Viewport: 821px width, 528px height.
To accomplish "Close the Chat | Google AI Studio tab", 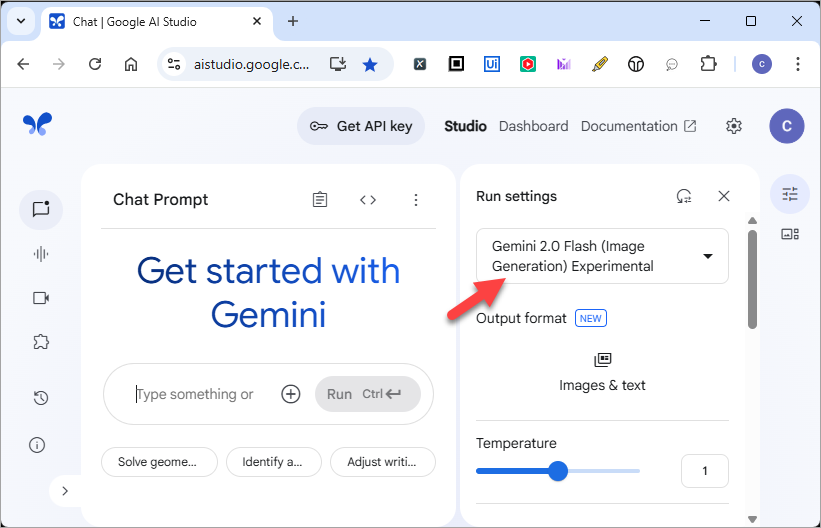I will (257, 21).
